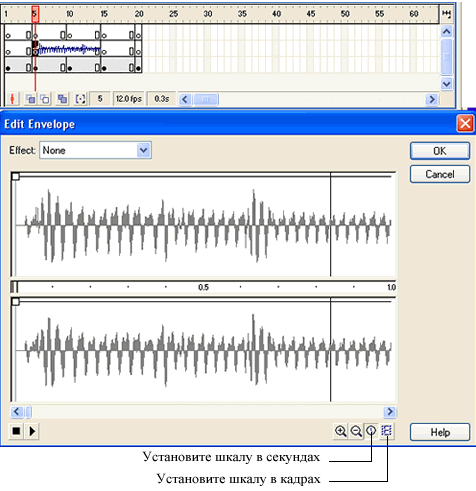Play the sound in Edit Envelope
The height and width of the screenshot is (491, 476).
pos(32,431)
